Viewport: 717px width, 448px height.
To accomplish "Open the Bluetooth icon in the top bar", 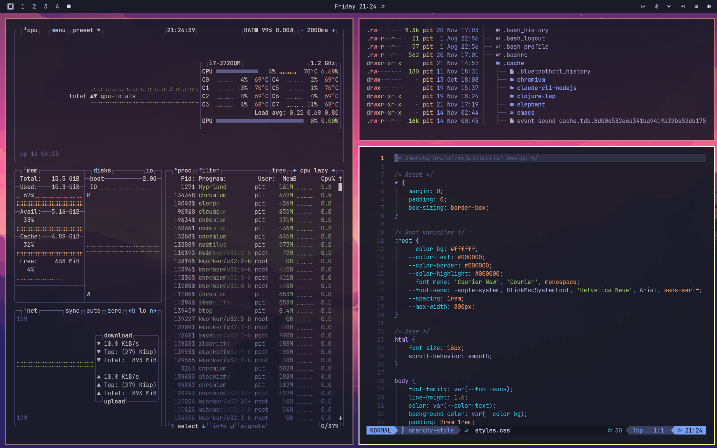I will click(x=656, y=6).
